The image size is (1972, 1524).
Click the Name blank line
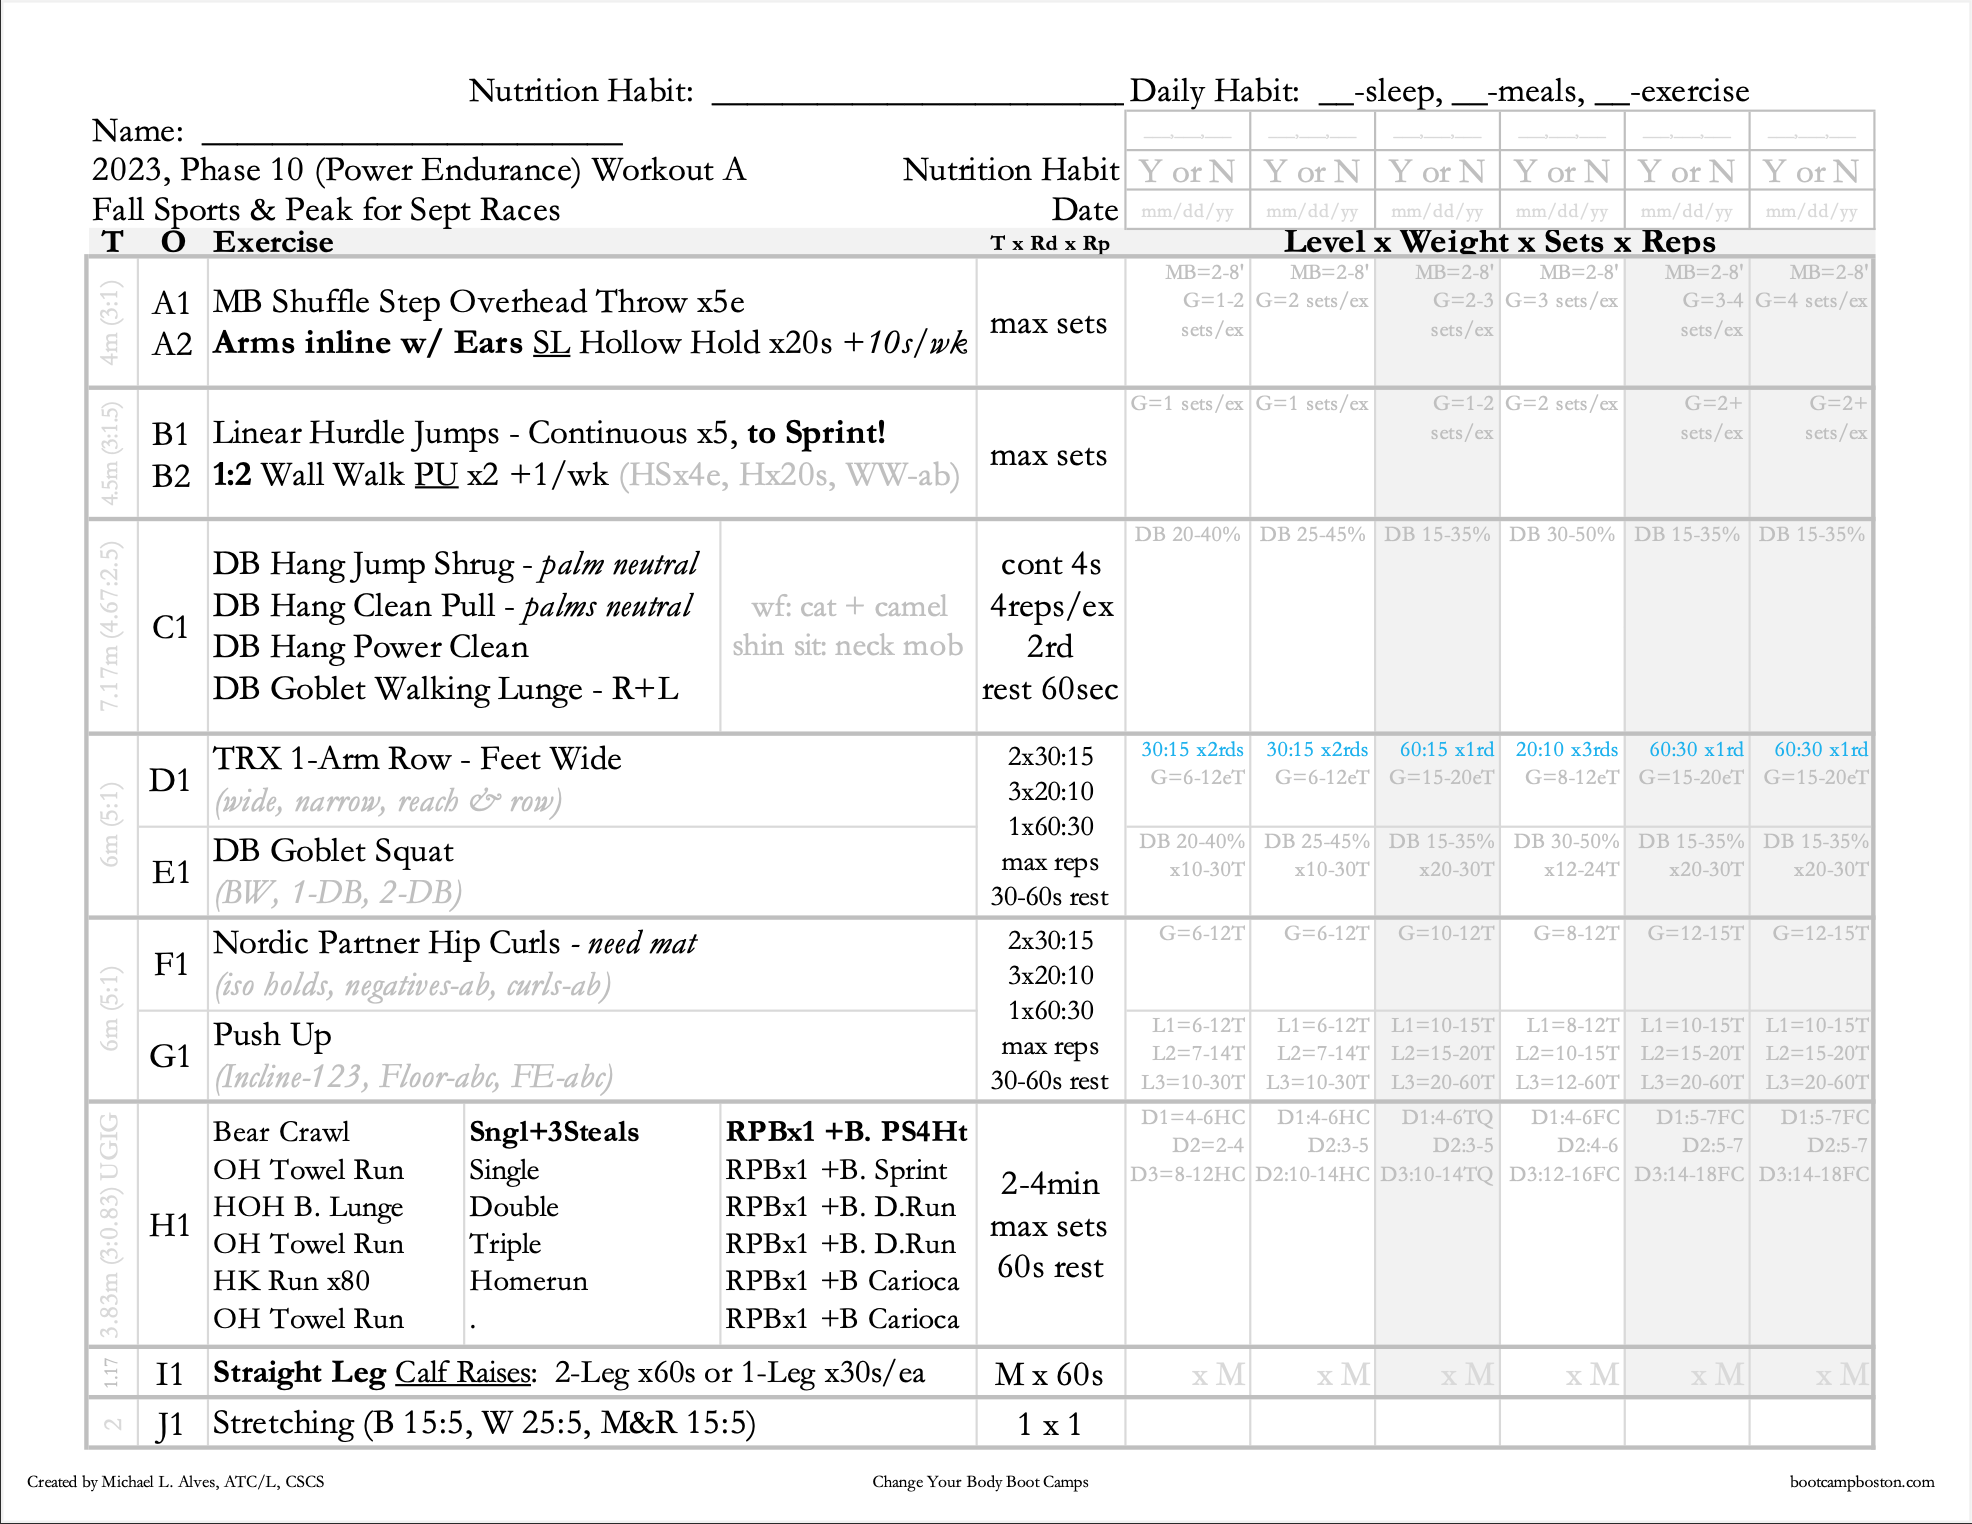pos(412,142)
